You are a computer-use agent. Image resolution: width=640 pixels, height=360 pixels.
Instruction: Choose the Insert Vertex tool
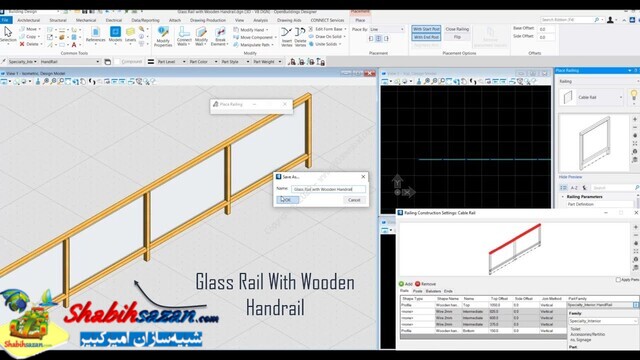[287, 37]
